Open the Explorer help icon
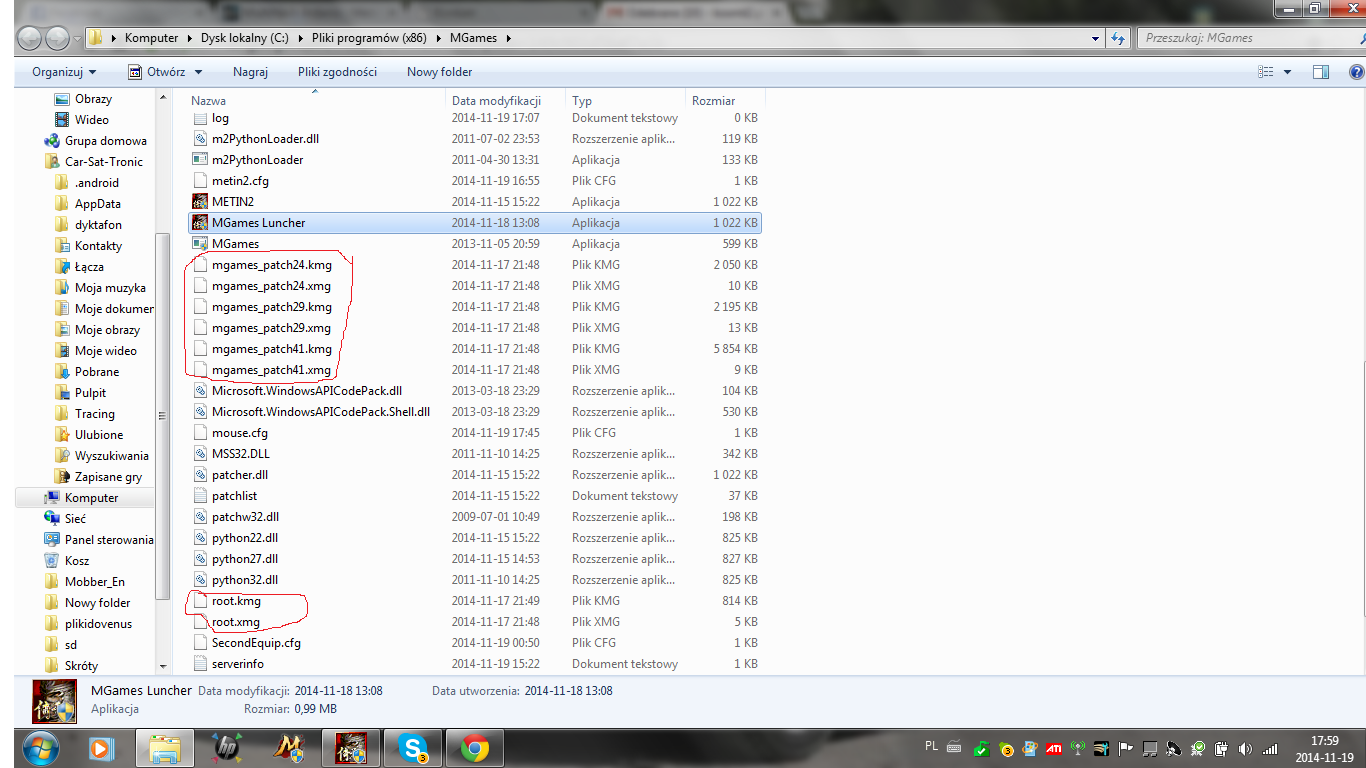Screen dimensions: 1366x768 coord(1356,72)
